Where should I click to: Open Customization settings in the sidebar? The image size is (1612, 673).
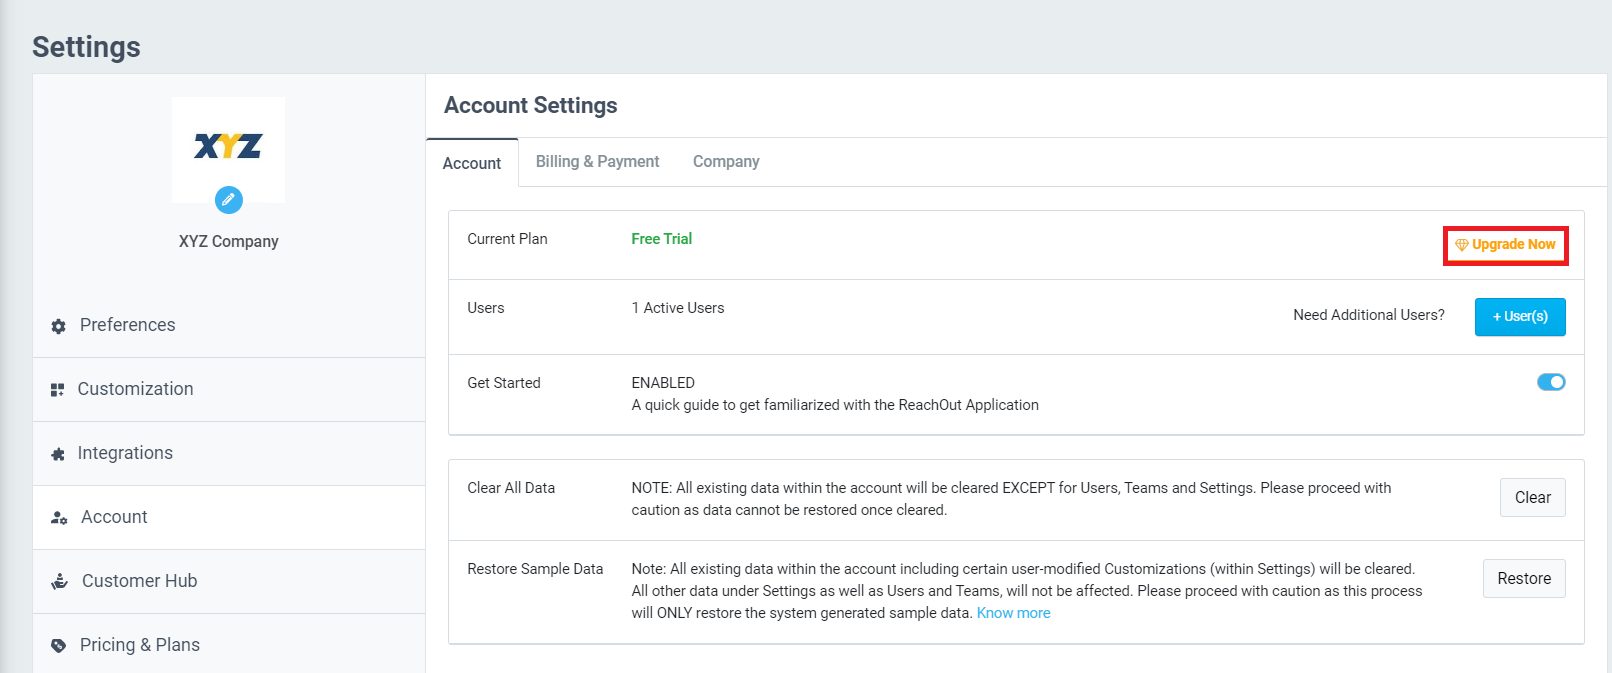pyautogui.click(x=135, y=389)
